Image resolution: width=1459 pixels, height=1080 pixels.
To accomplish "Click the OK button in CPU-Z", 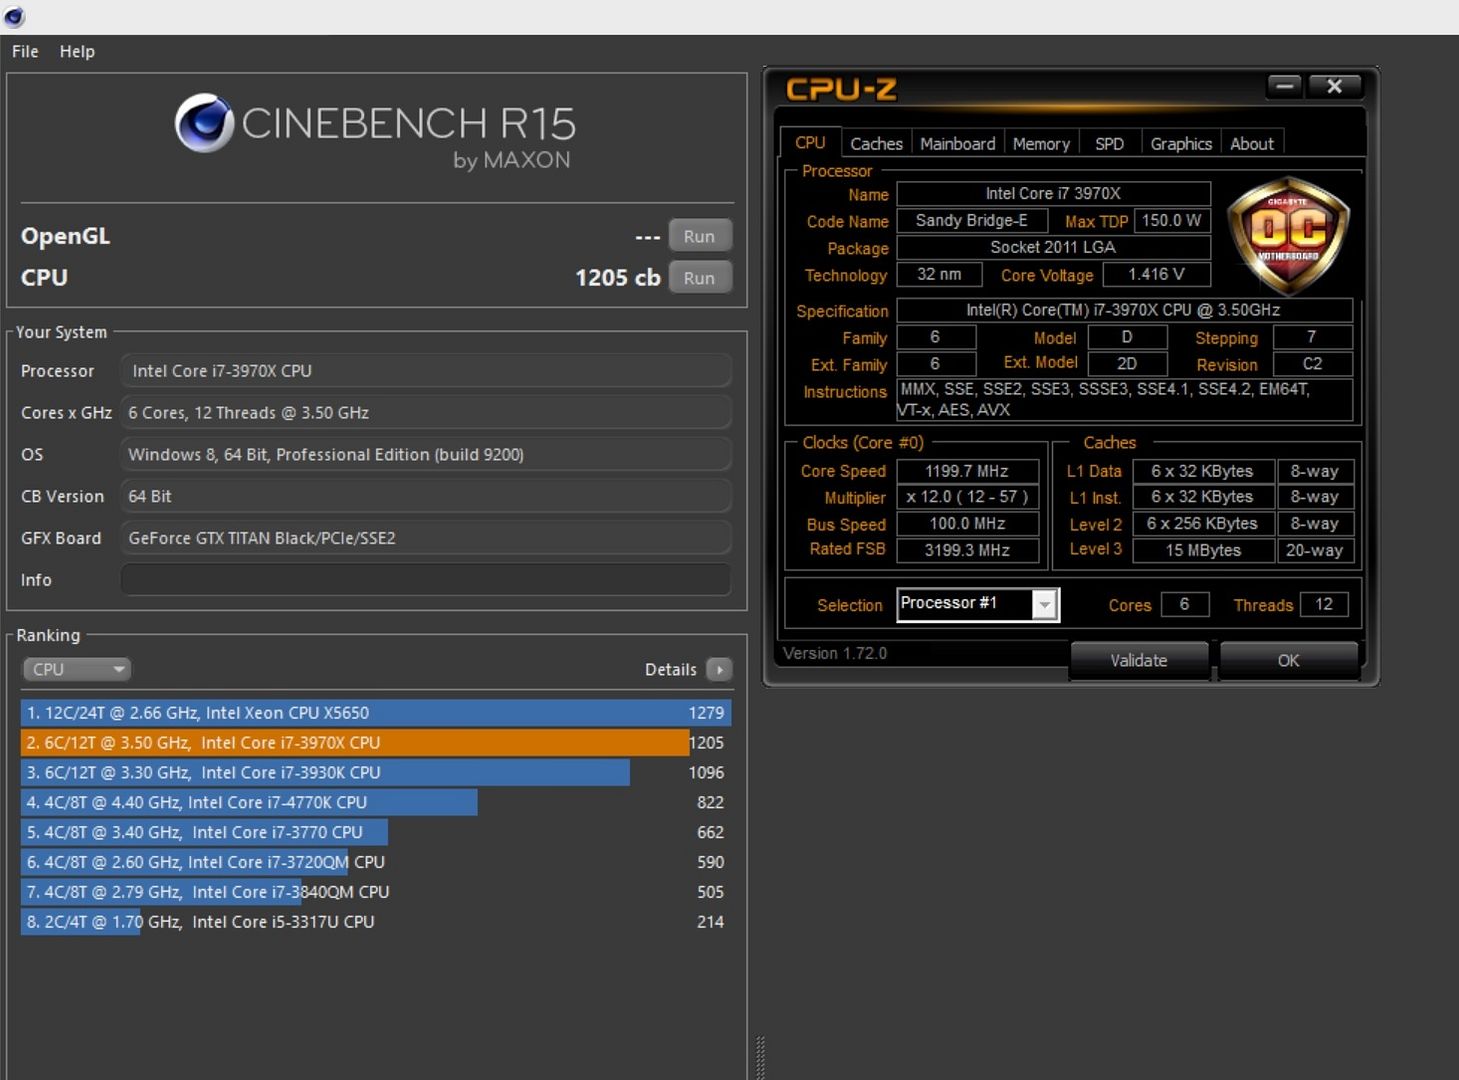I will tap(1288, 660).
